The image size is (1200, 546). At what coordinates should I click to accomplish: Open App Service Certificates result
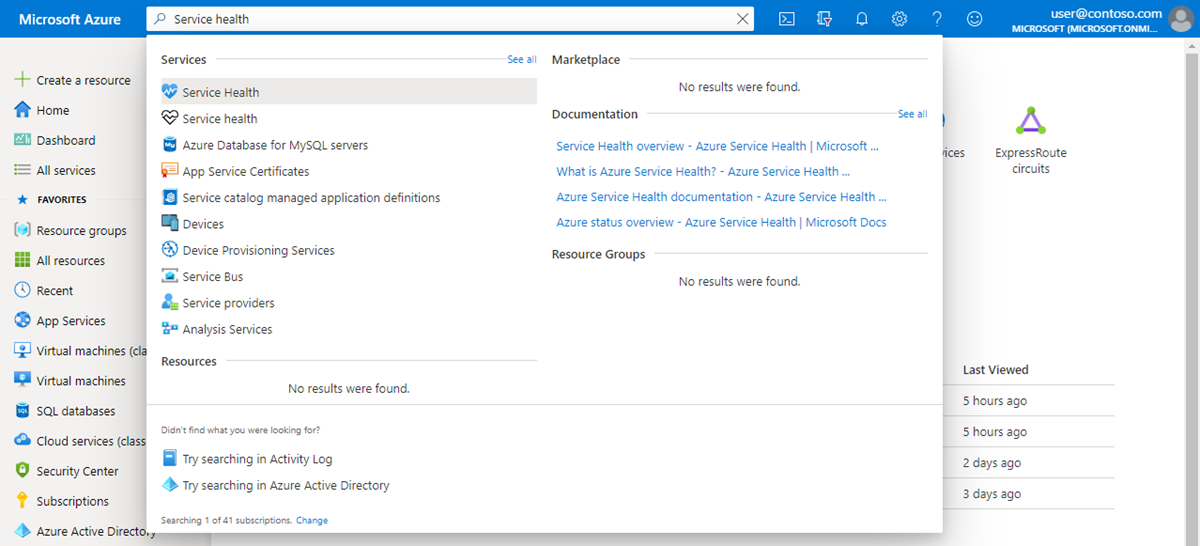click(246, 171)
